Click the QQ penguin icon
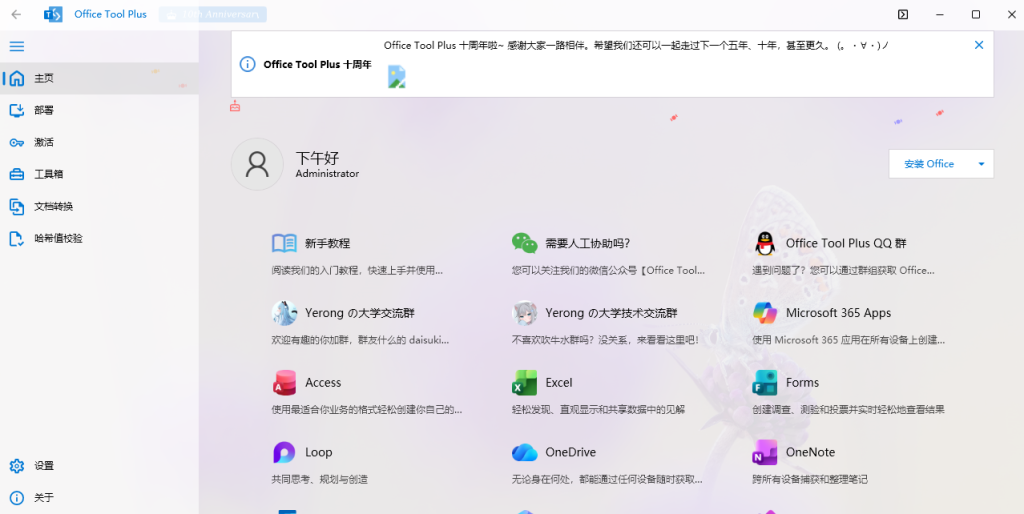The width and height of the screenshot is (1024, 514). click(x=765, y=244)
